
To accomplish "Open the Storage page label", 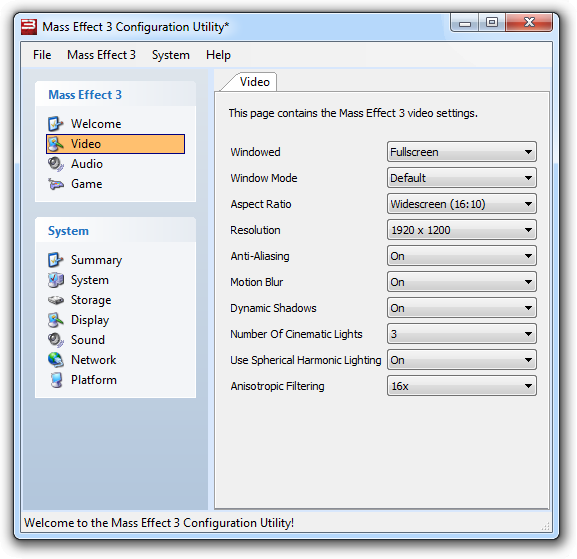I will 91,300.
